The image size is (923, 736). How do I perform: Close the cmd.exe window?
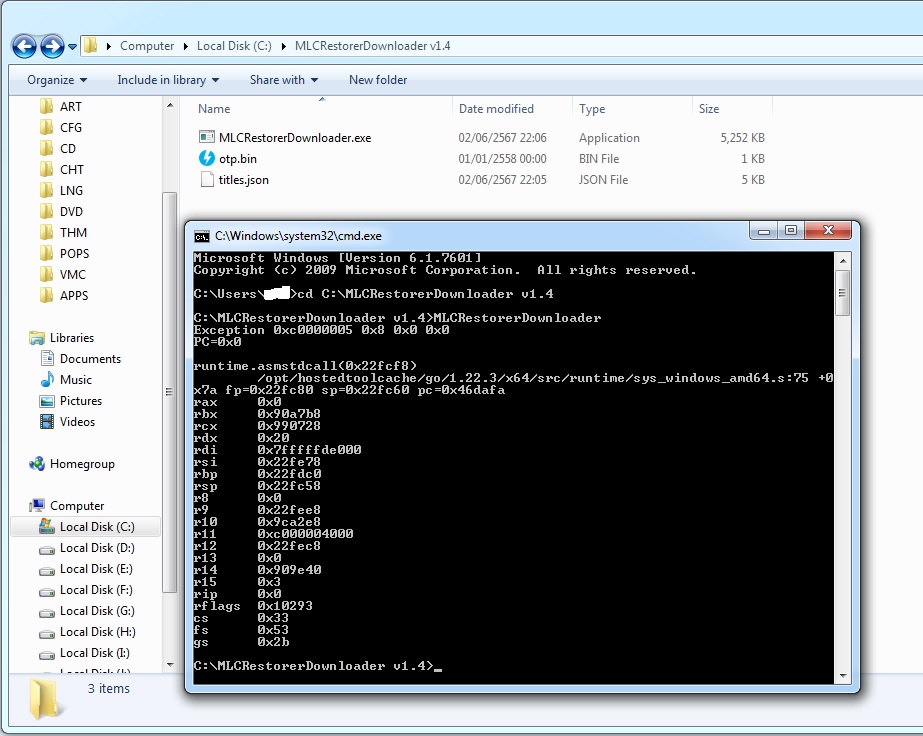click(x=828, y=231)
